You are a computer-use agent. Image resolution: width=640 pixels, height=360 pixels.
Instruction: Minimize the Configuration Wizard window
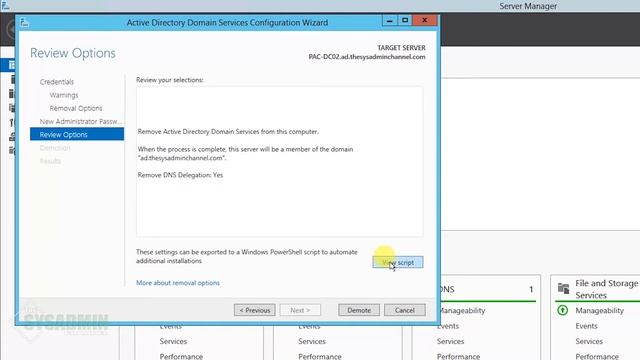(x=390, y=20)
